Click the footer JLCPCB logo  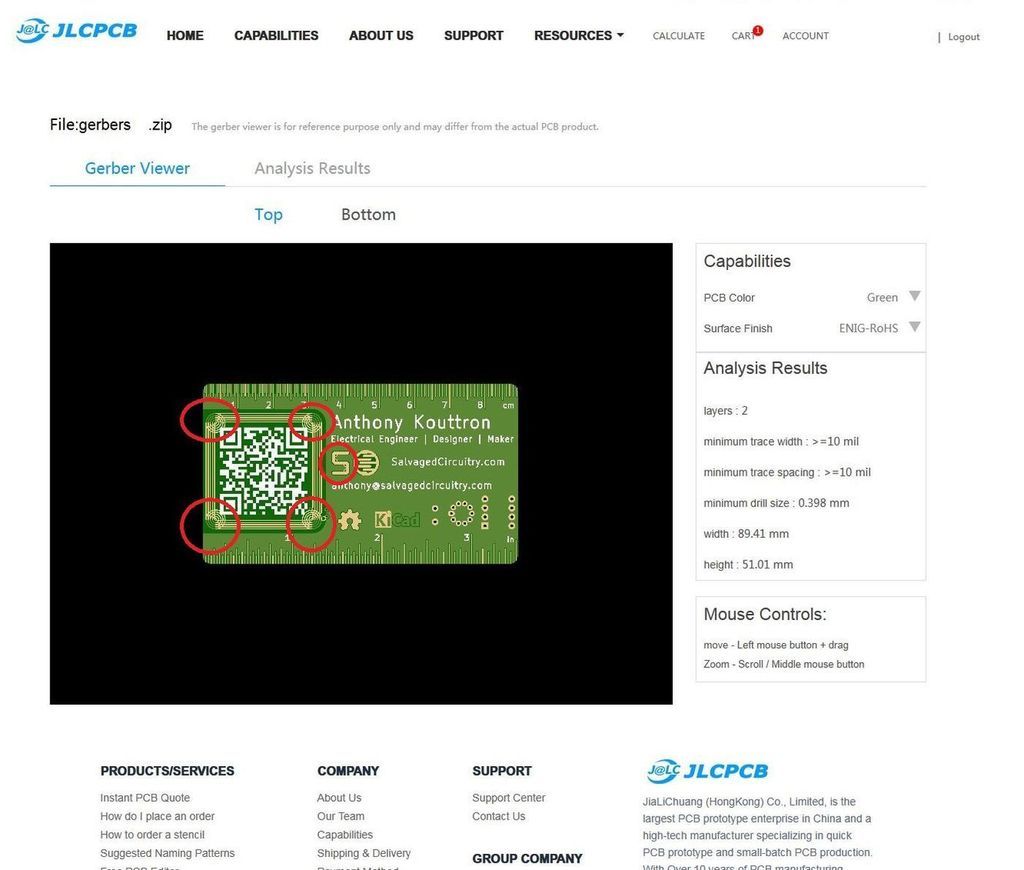pos(707,771)
